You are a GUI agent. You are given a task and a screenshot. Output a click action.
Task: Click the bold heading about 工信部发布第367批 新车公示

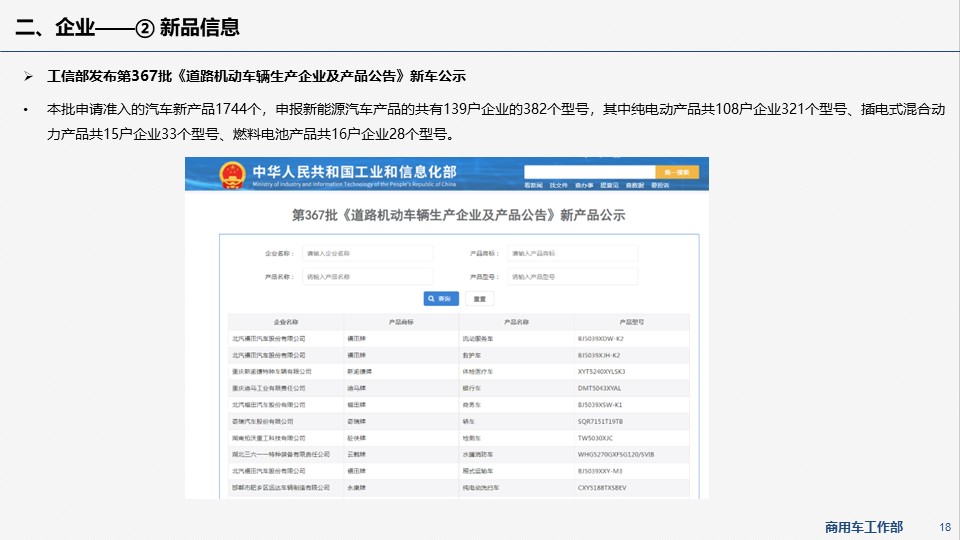[257, 76]
